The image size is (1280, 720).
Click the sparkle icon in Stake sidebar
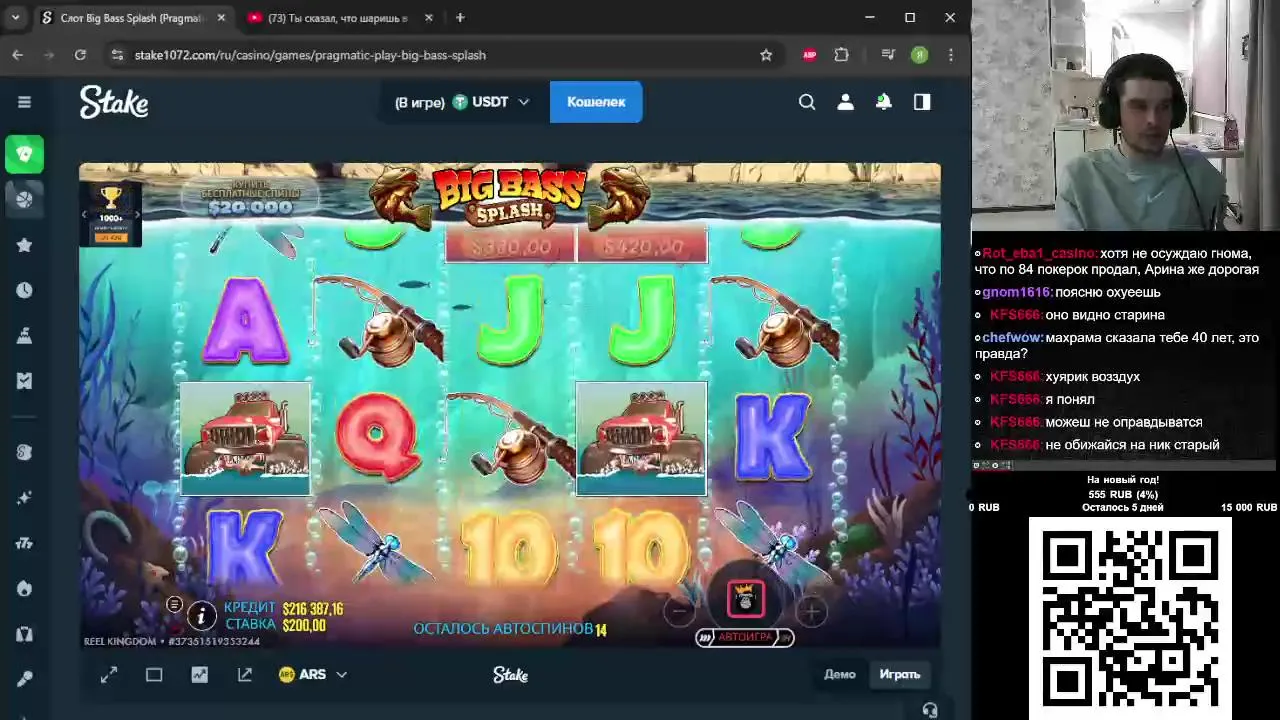coord(24,498)
